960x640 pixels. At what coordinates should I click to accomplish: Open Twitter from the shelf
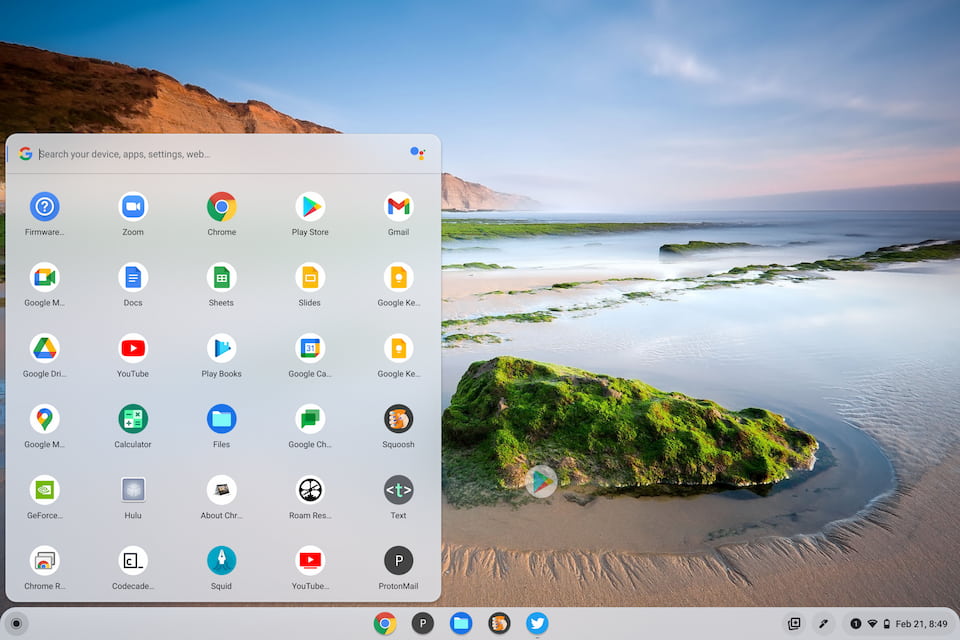537,623
